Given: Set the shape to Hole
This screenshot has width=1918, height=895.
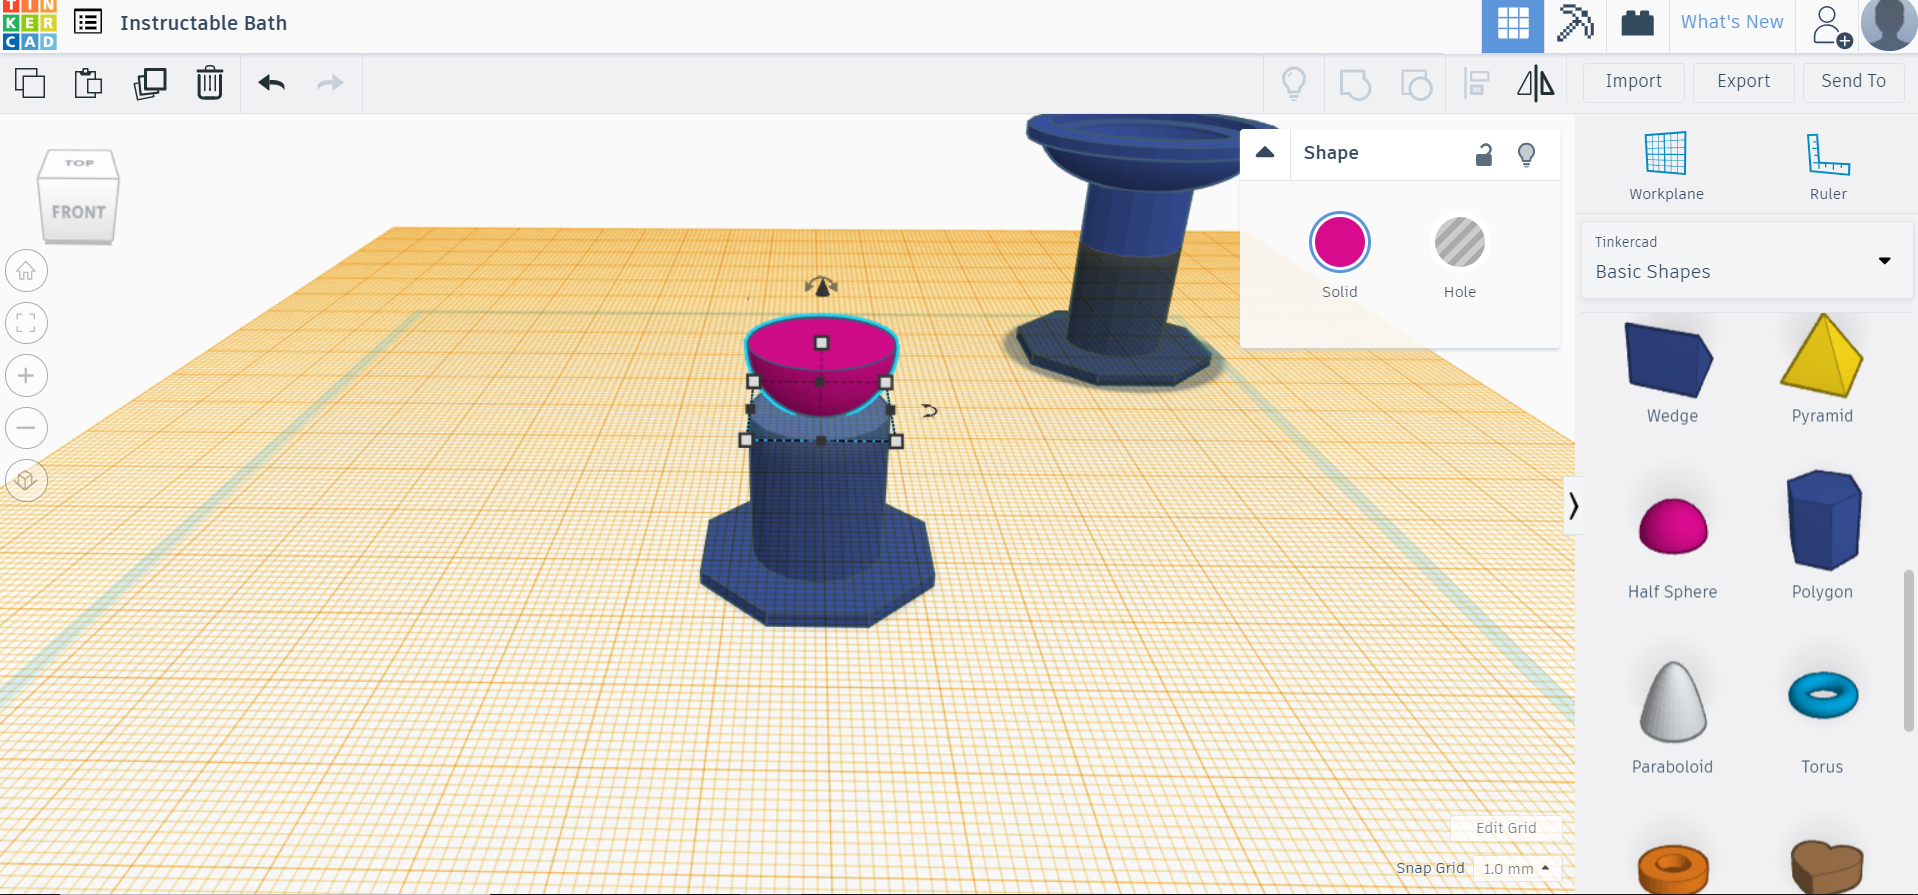Looking at the screenshot, I should click(1459, 243).
